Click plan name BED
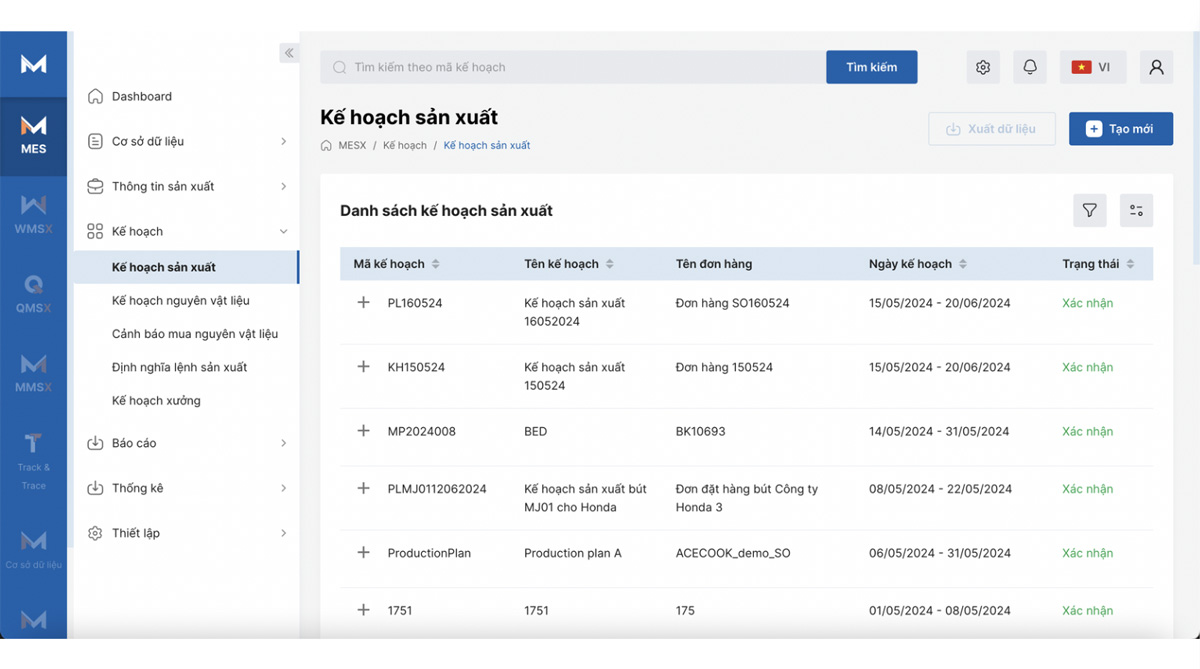This screenshot has height=669, width=1200. tap(536, 431)
